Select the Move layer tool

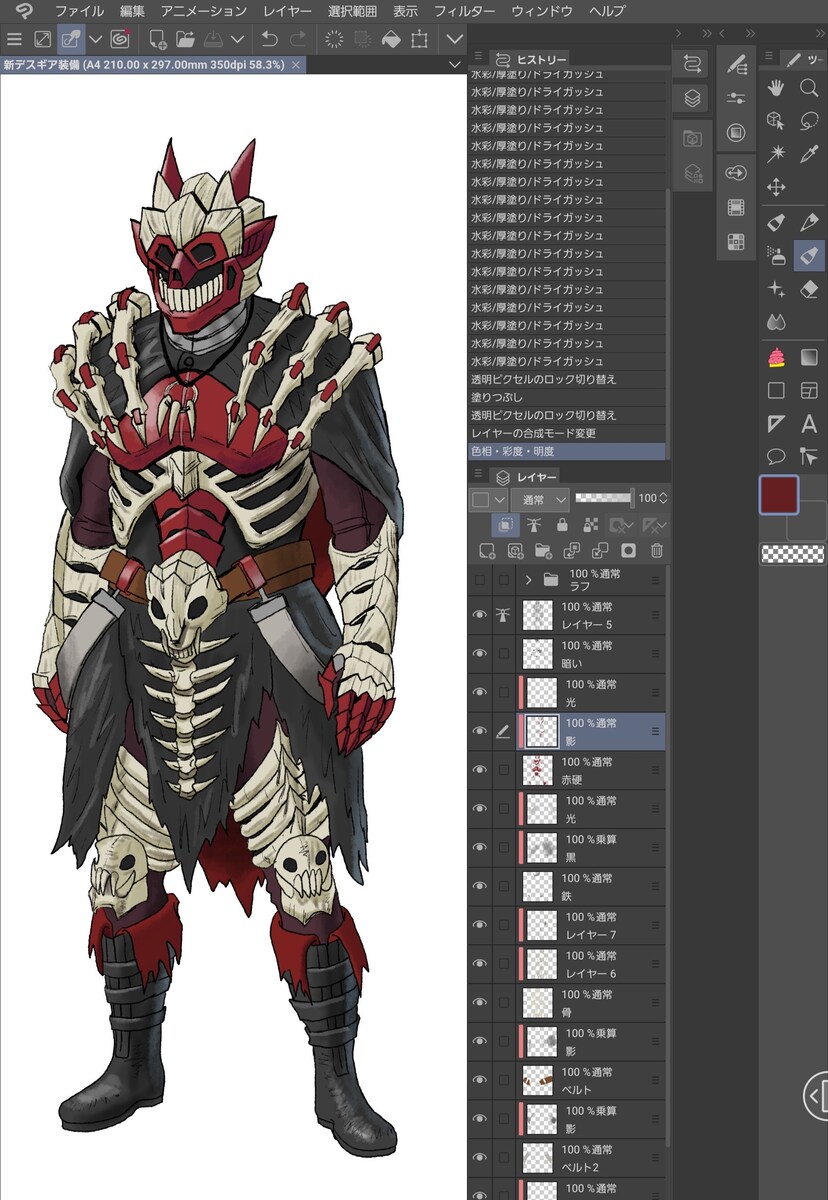776,187
